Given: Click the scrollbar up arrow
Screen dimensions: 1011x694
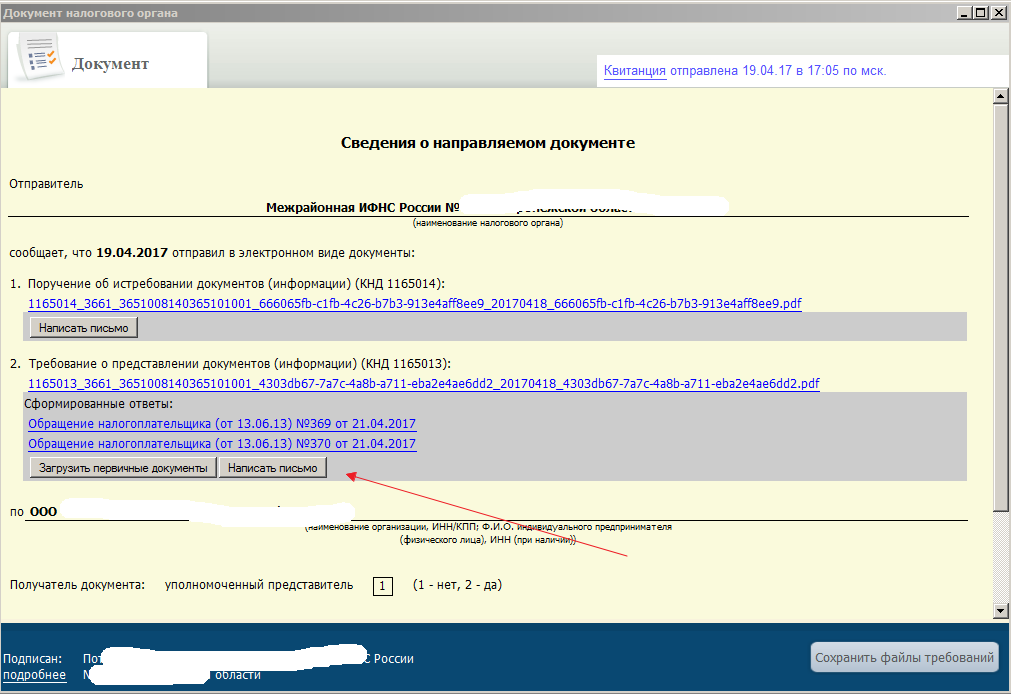Looking at the screenshot, I should coord(998,97).
